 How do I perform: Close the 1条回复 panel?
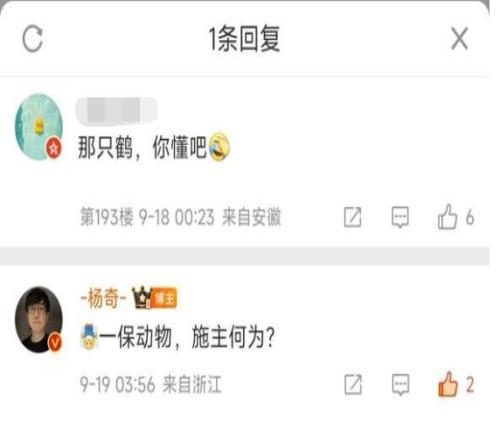(x=460, y=39)
